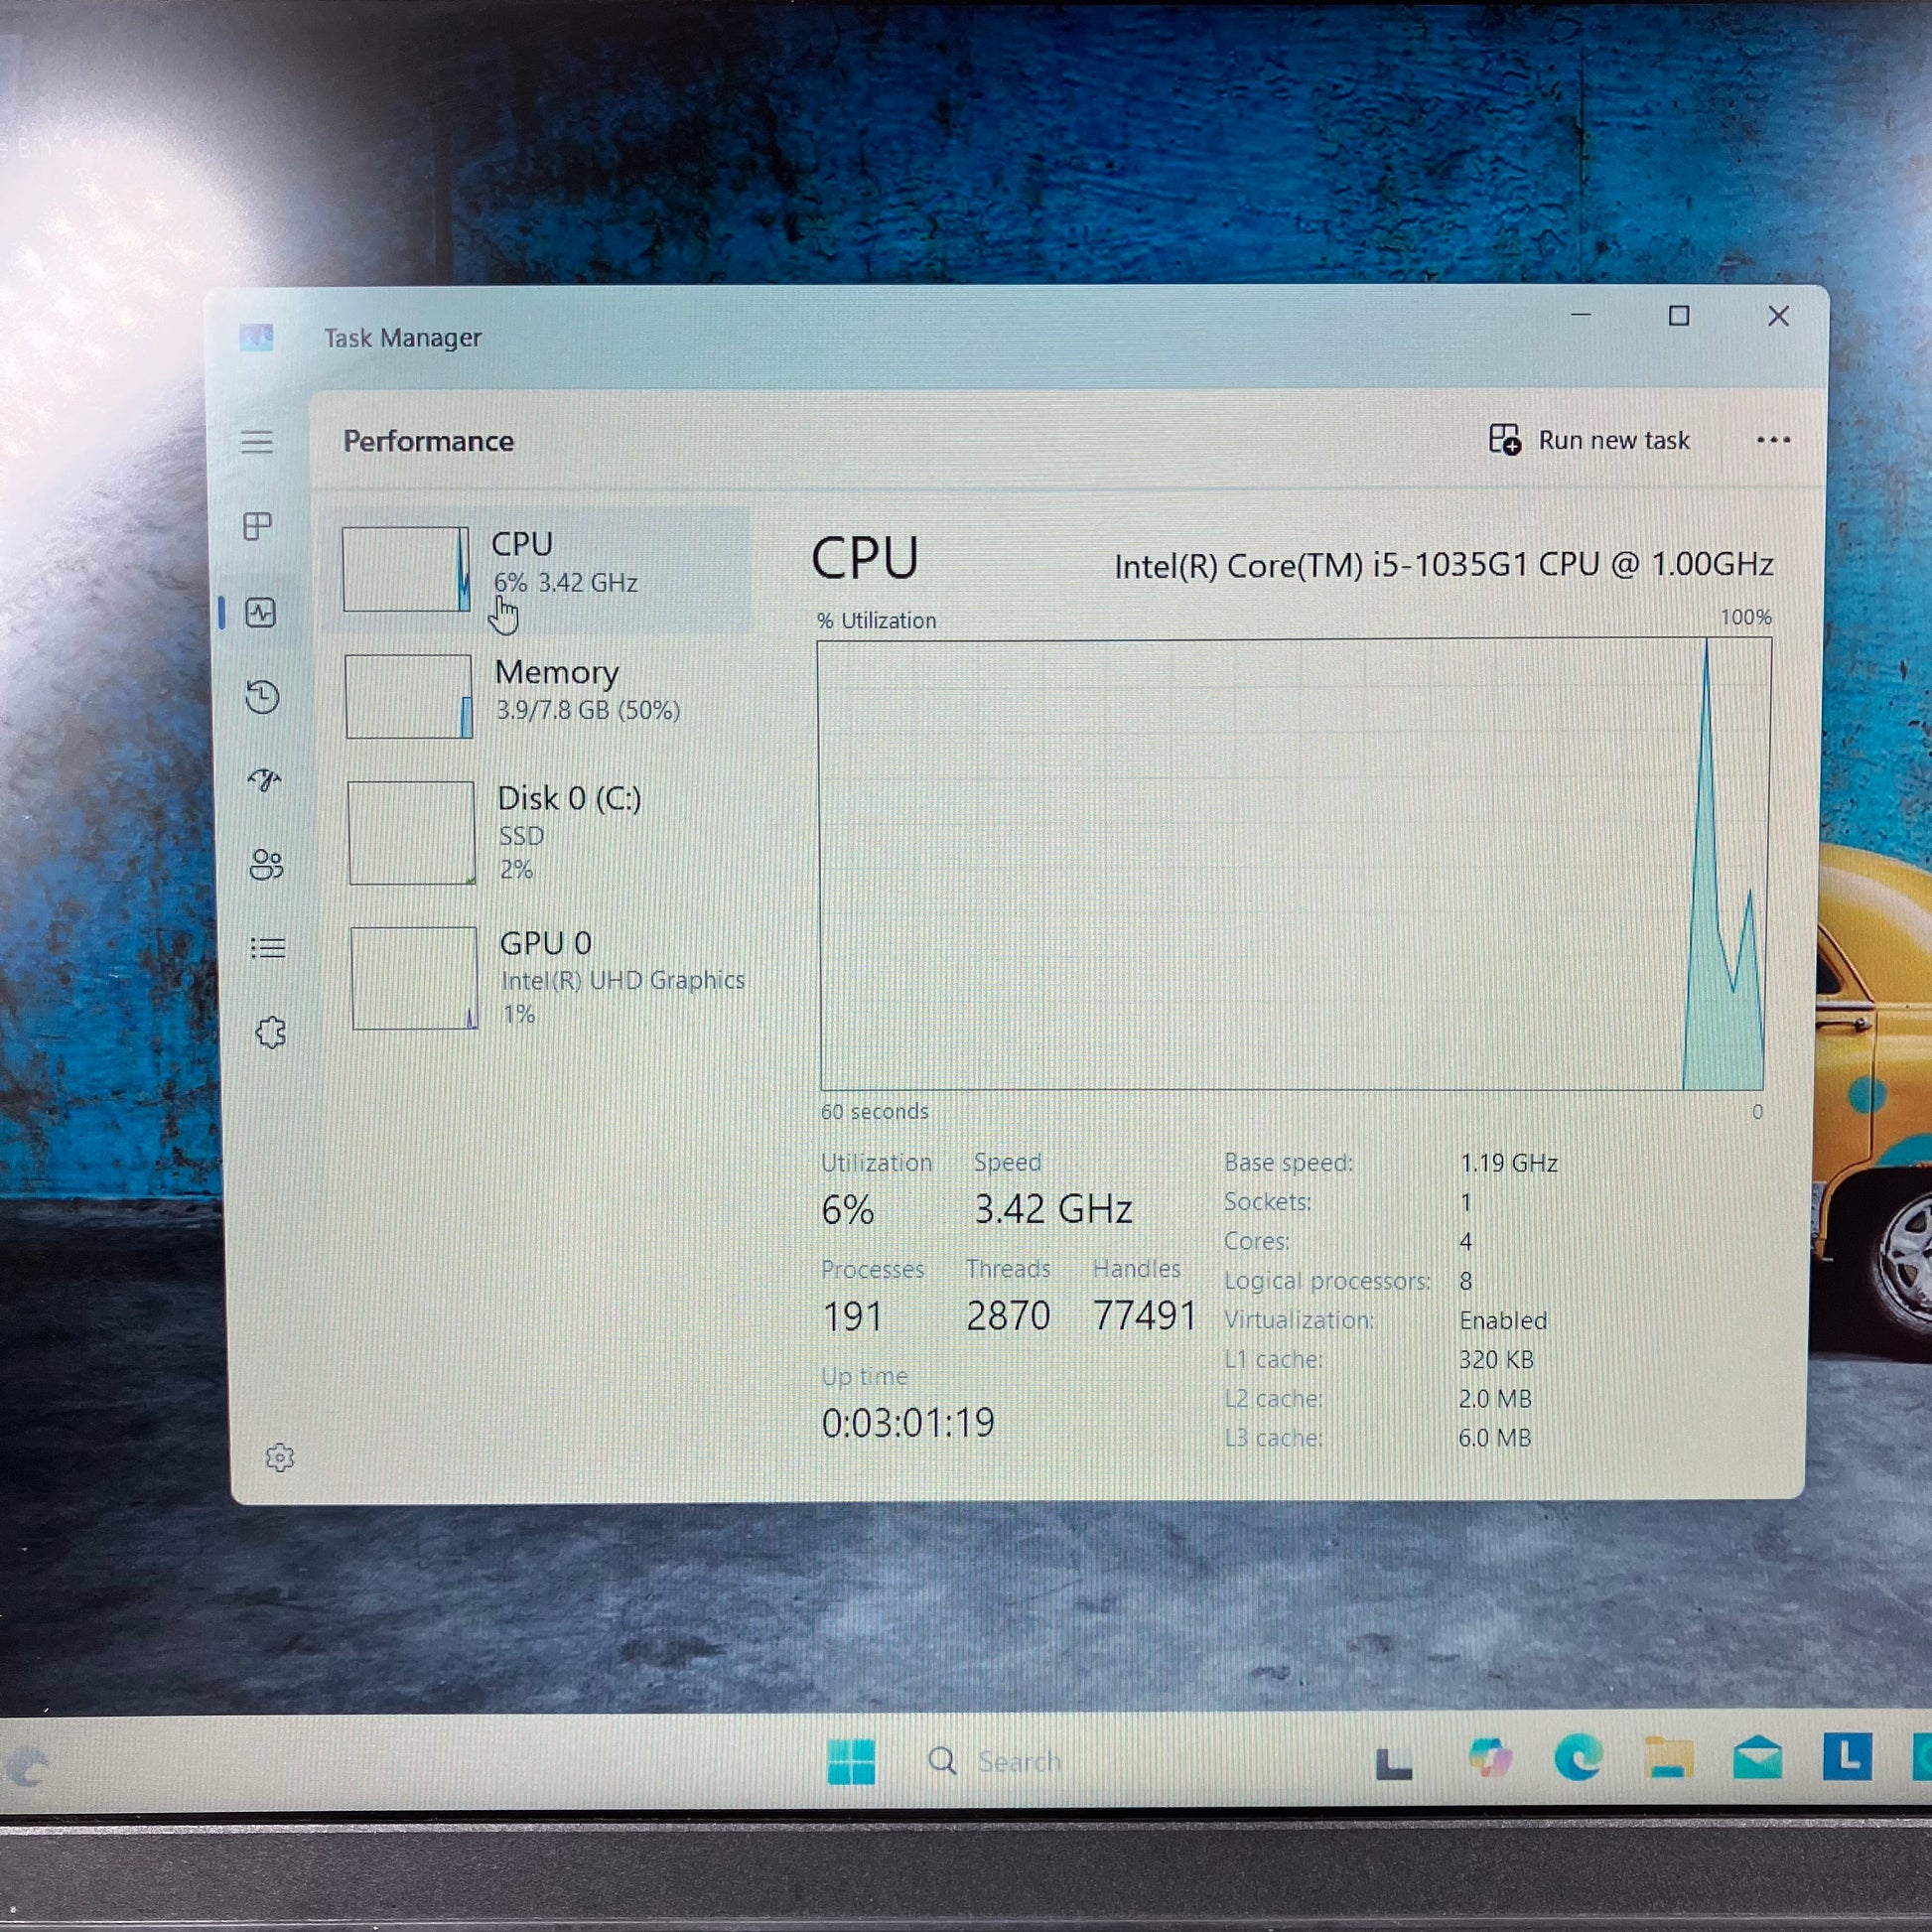Open the Services puzzle-piece icon
Image resolution: width=1932 pixels, height=1932 pixels.
point(270,1032)
